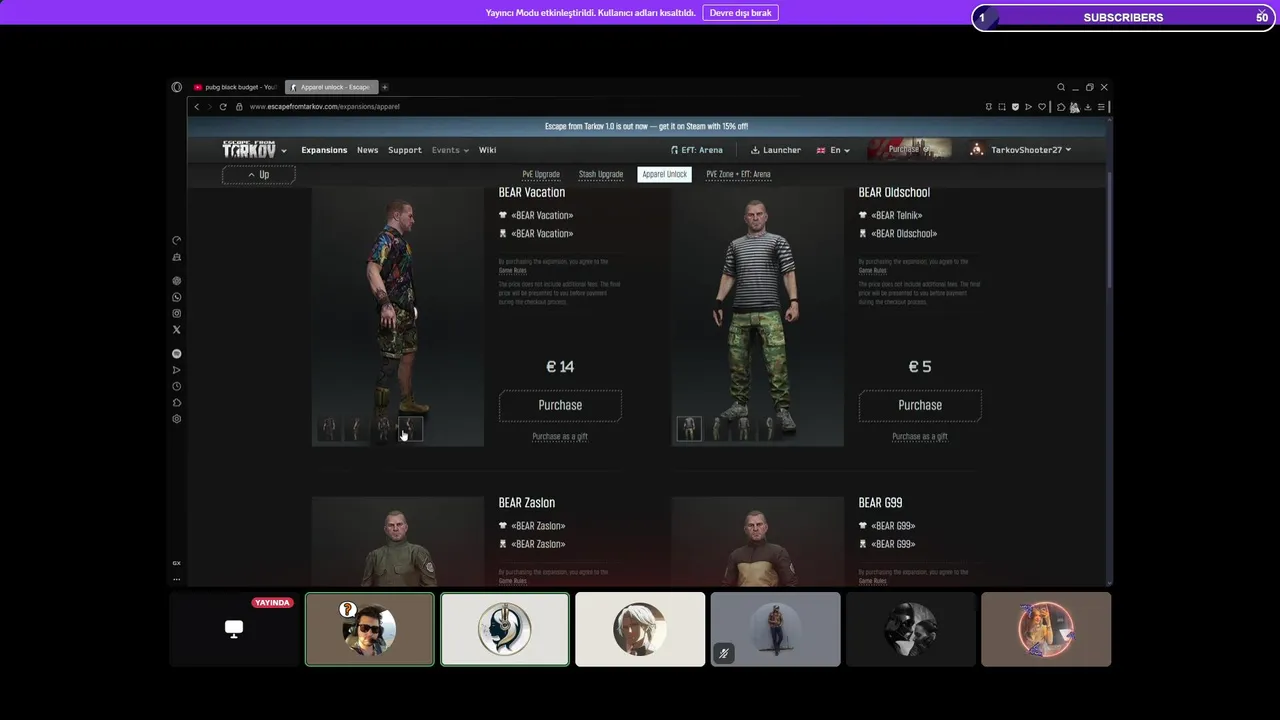The height and width of the screenshot is (720, 1280).
Task: Expand the Events dropdown menu
Action: 450,150
